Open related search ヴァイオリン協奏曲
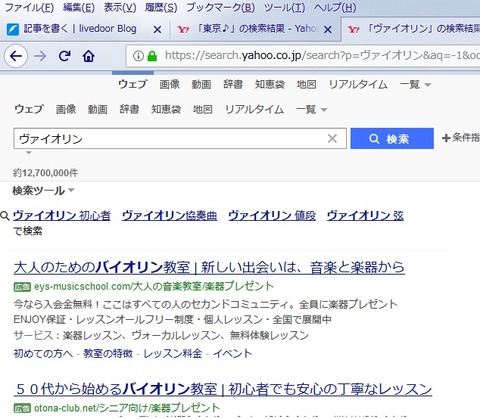The image size is (480, 419). point(170,216)
